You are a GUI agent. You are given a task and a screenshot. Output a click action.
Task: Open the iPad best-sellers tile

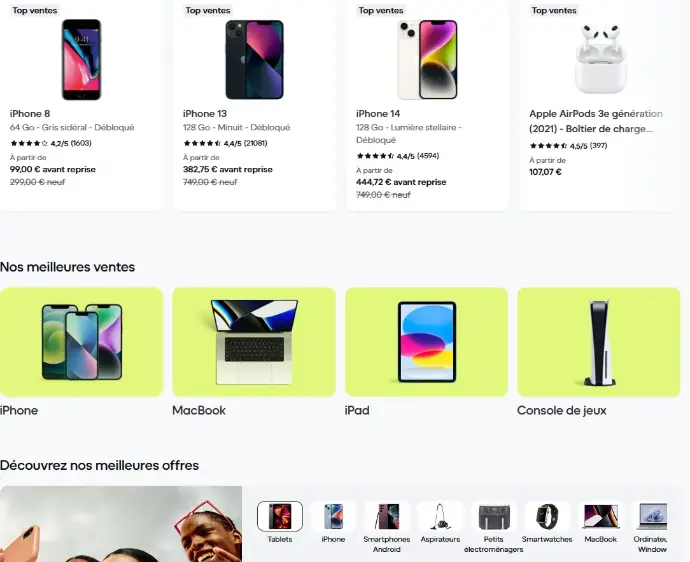coord(426,342)
